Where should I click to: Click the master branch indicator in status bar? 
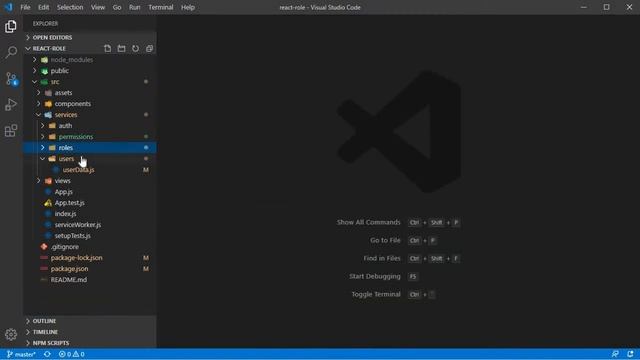21,354
